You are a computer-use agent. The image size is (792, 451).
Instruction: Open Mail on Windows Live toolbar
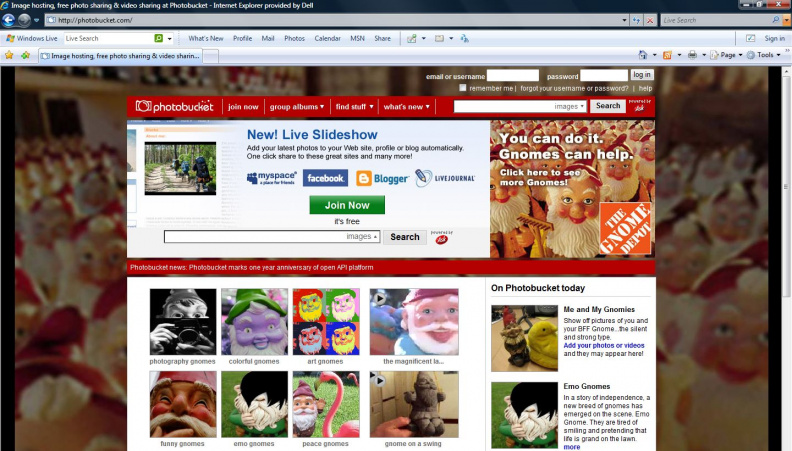tap(268, 38)
